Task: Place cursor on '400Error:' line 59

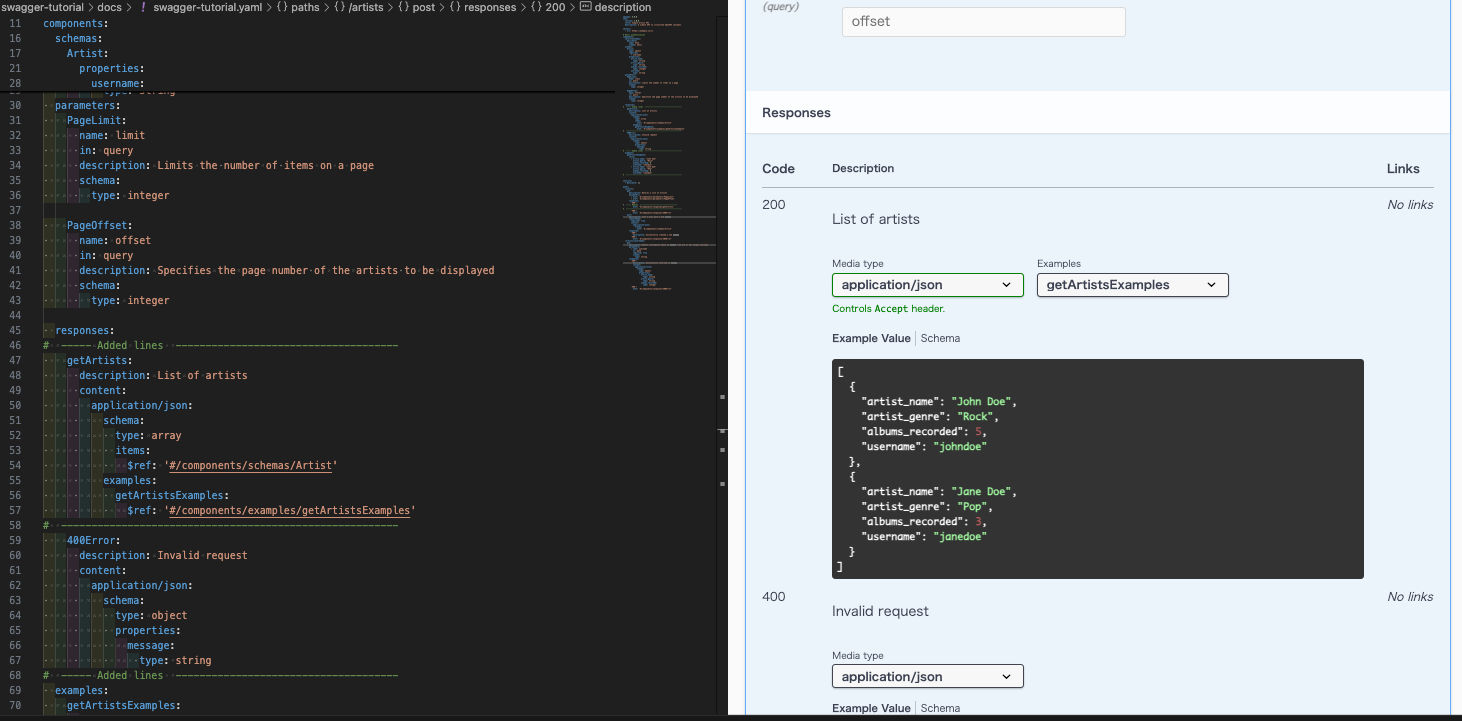Action: pos(93,540)
